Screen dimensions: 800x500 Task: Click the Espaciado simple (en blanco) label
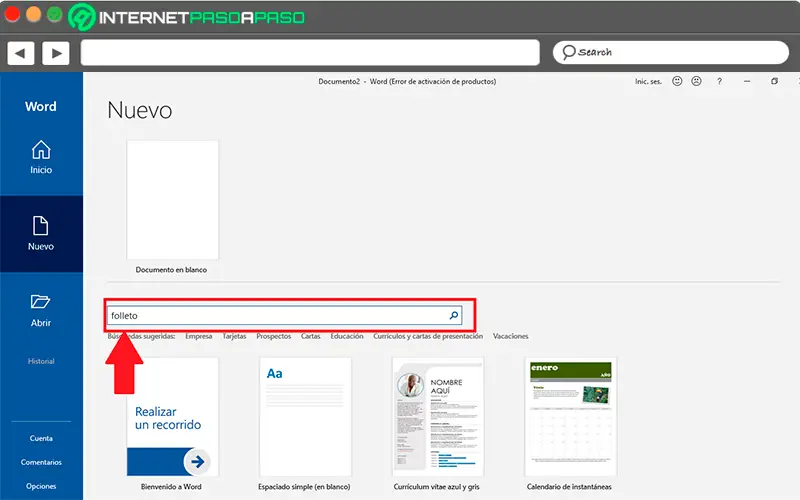coord(304,487)
